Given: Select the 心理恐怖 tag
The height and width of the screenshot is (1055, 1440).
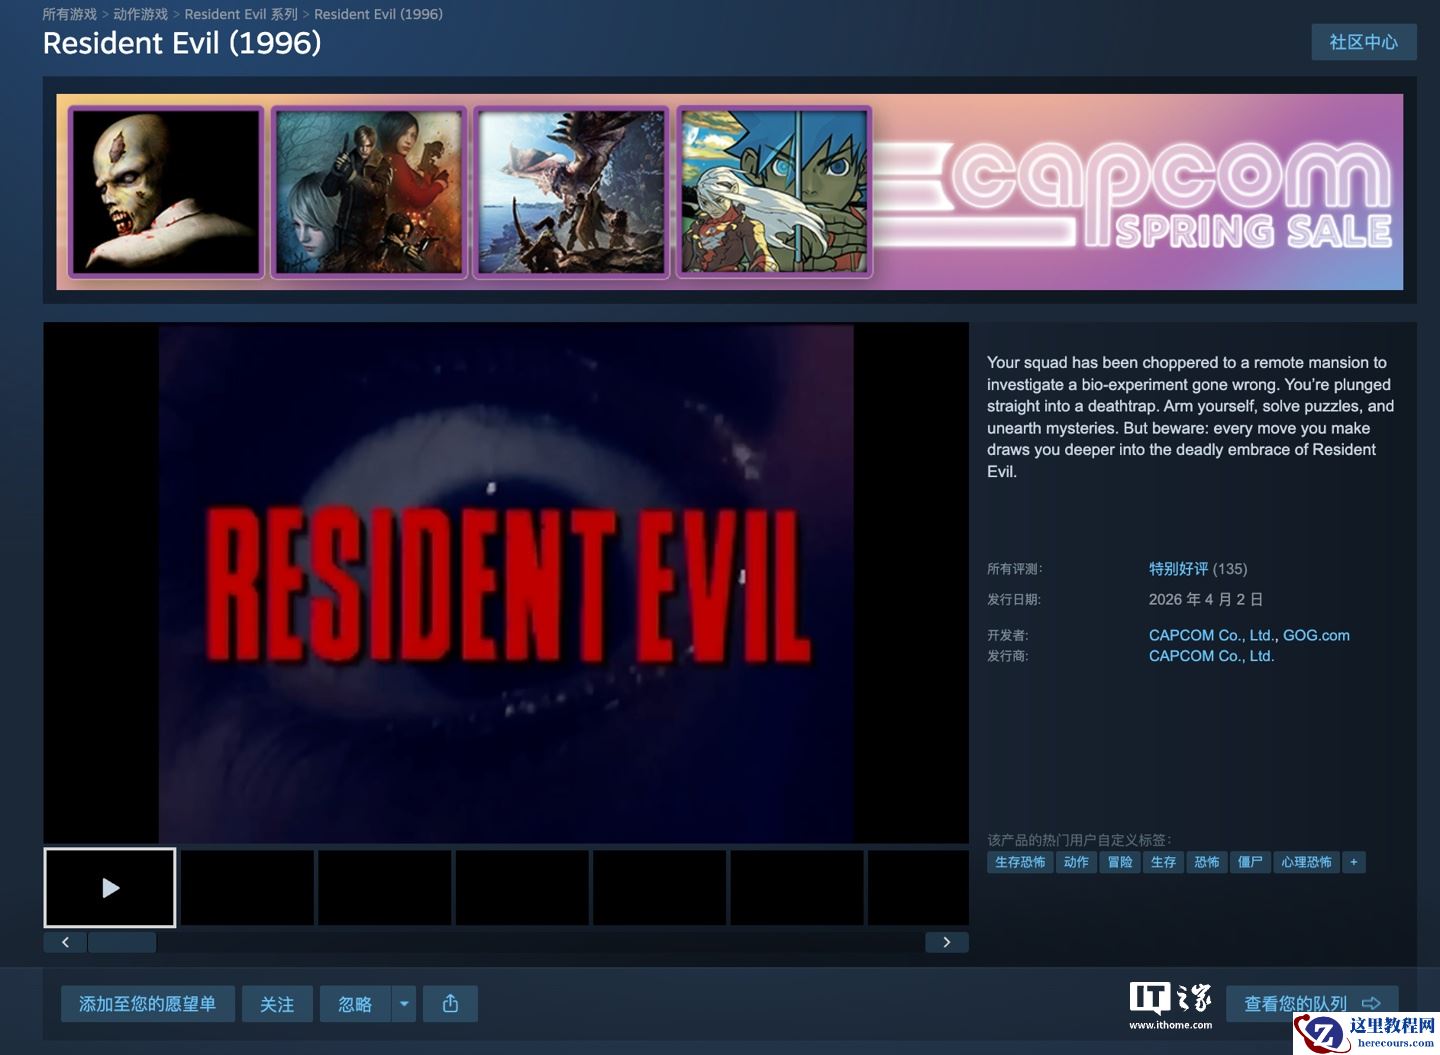Looking at the screenshot, I should click(x=1306, y=862).
